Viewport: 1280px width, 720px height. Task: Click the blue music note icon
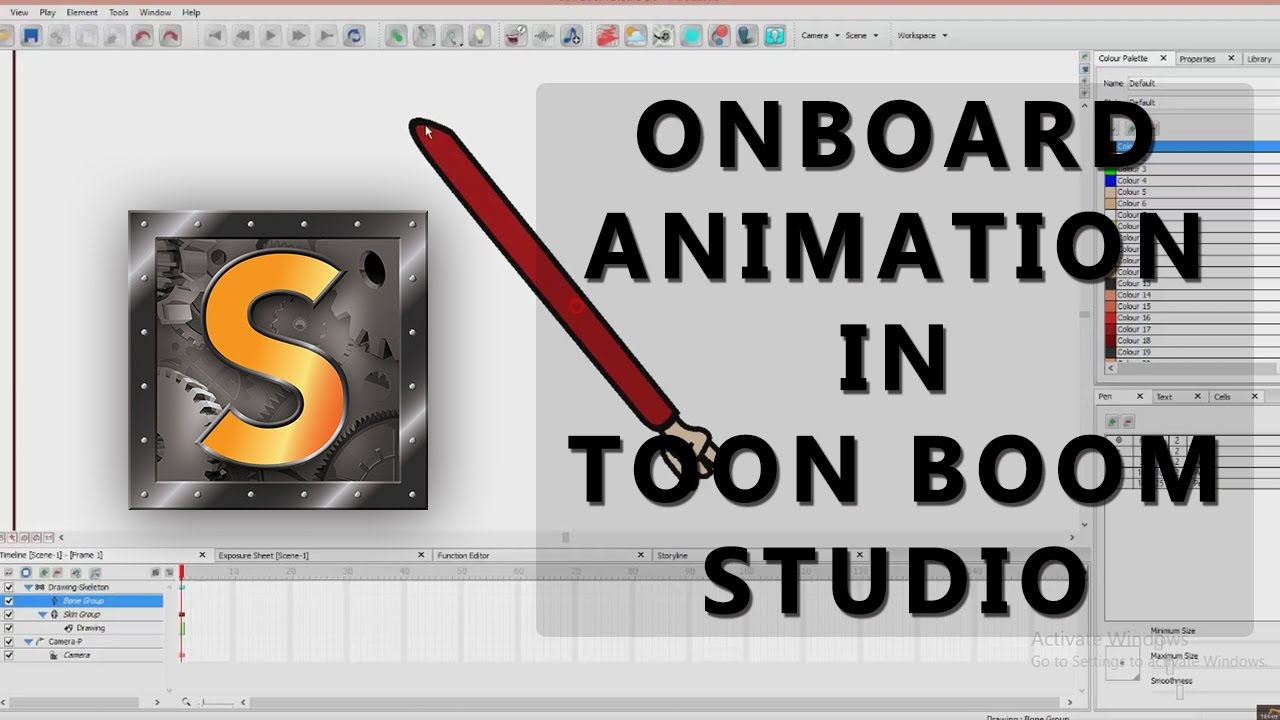tap(571, 36)
